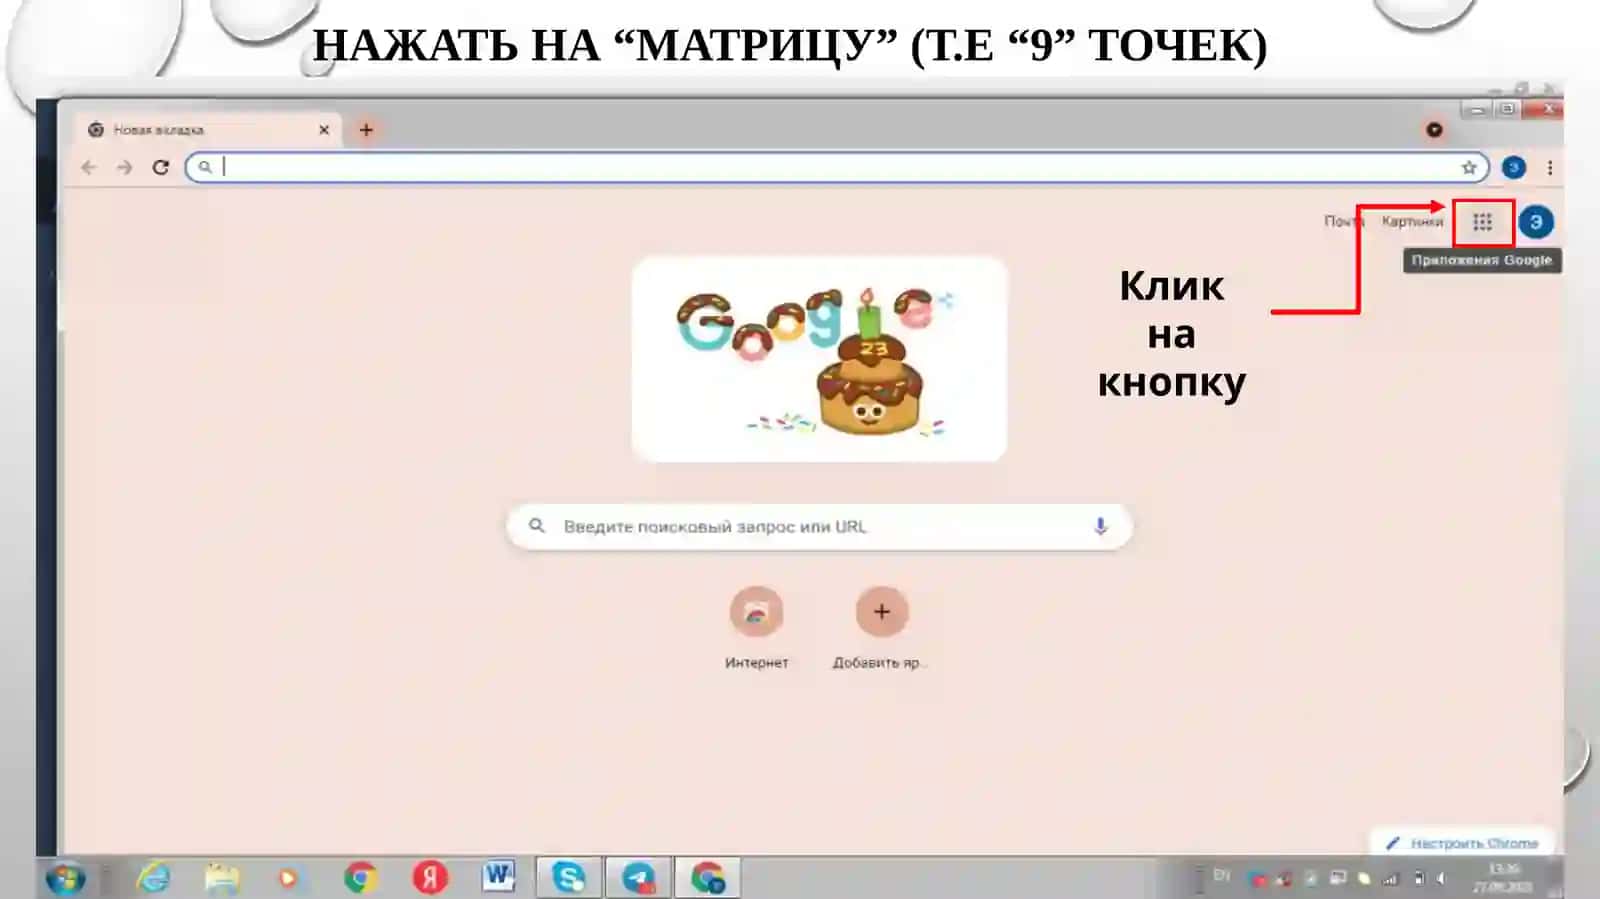Image resolution: width=1600 pixels, height=899 pixels.
Task: Close the Новая вкладка tab
Action: click(x=324, y=130)
